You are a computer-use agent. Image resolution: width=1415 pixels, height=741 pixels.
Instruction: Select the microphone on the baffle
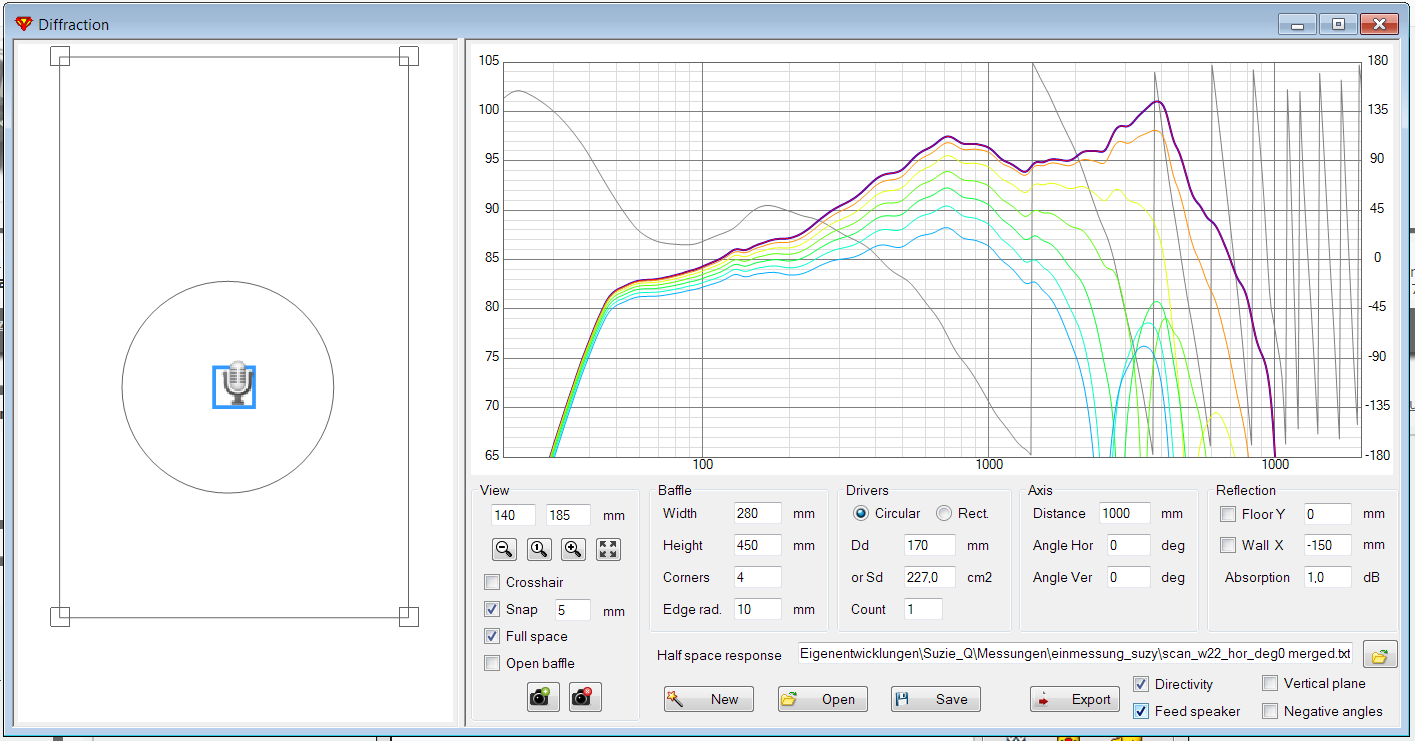click(x=234, y=386)
